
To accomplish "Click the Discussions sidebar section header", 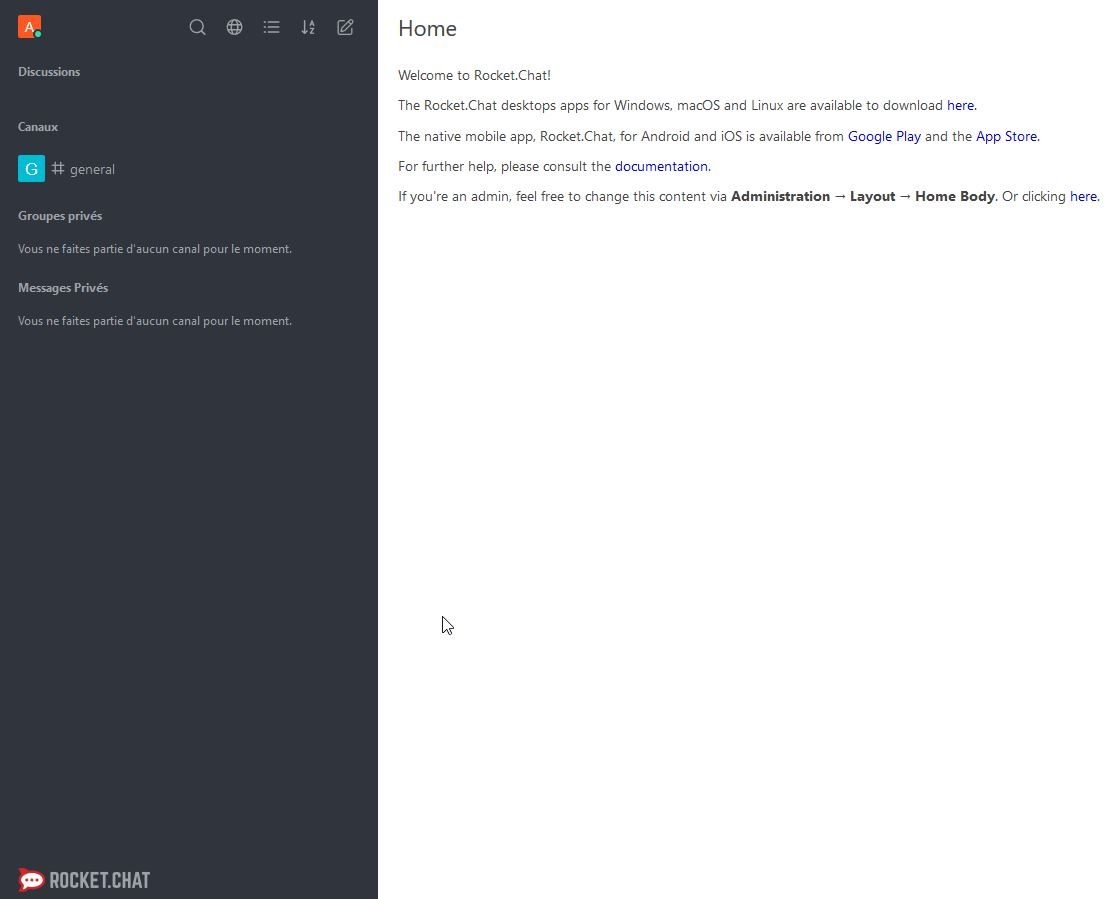I will pyautogui.click(x=49, y=72).
